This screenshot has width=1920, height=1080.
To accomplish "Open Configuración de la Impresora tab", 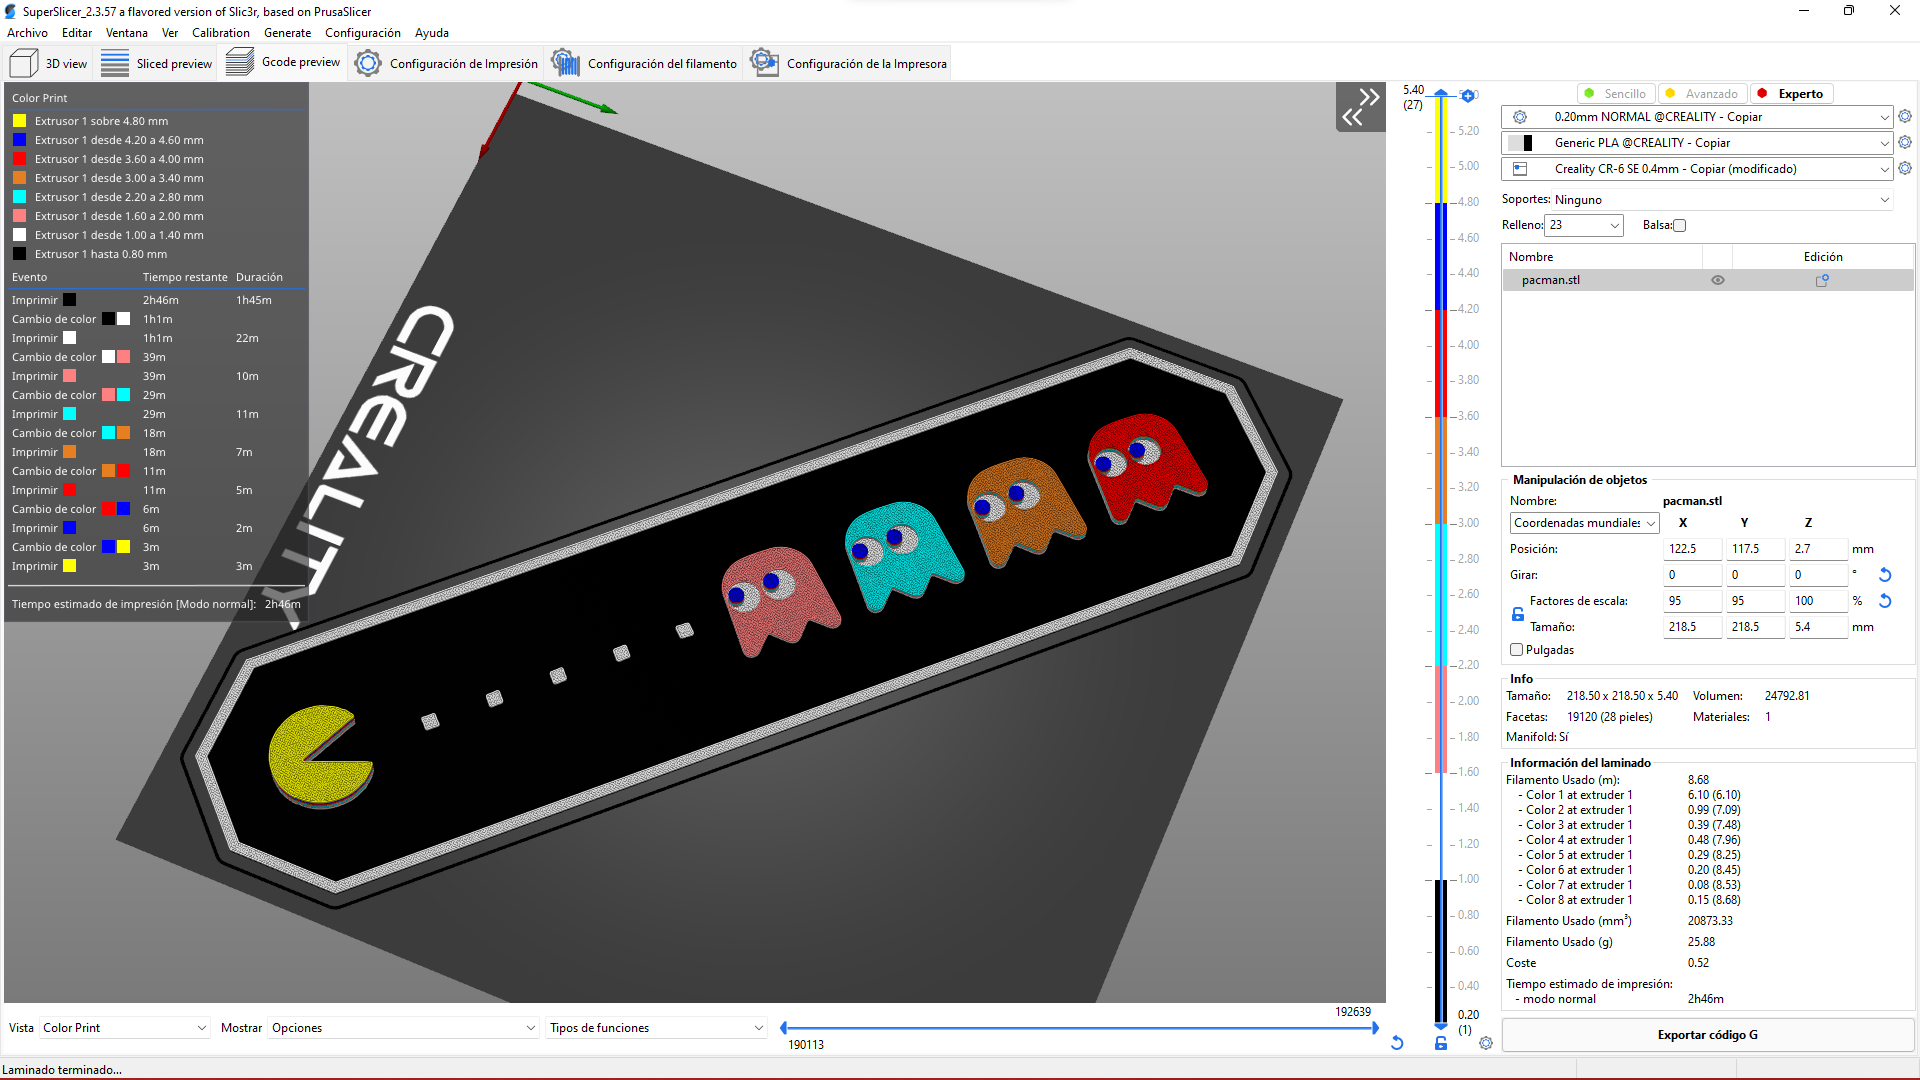I will click(x=848, y=63).
